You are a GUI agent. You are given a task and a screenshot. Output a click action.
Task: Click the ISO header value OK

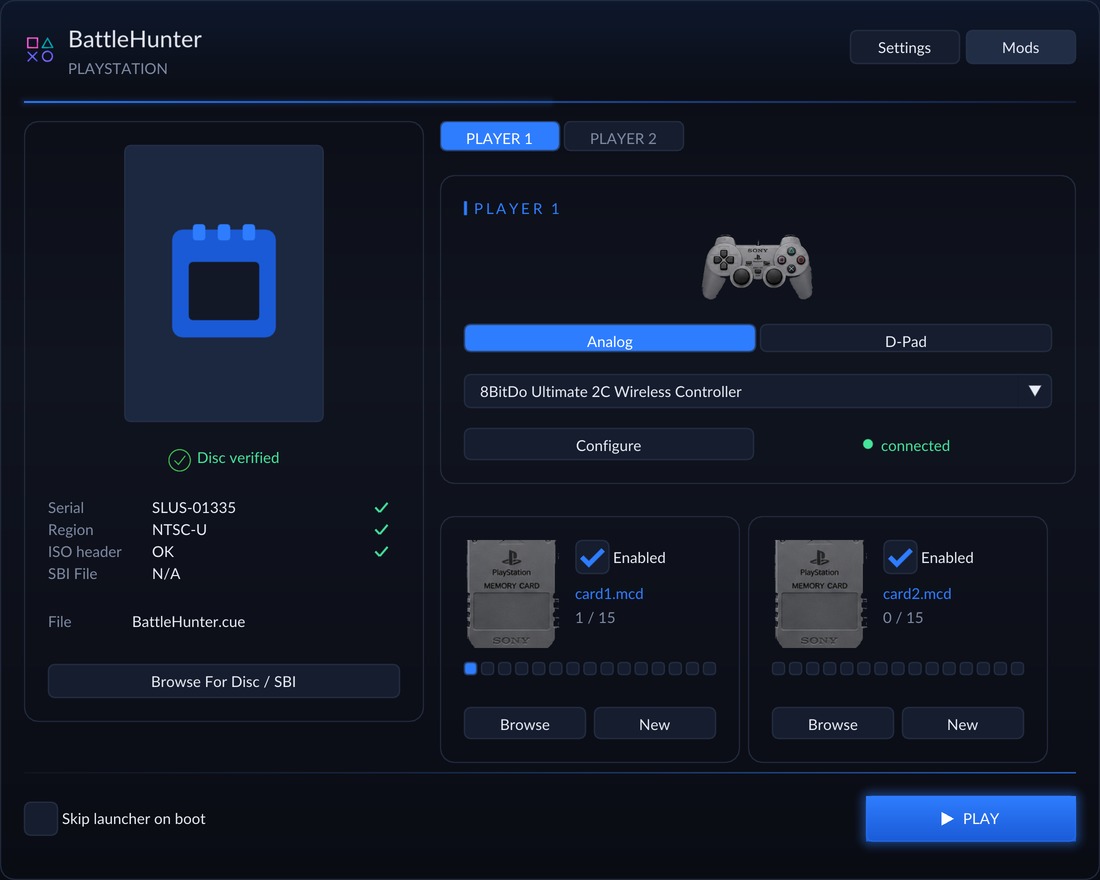coord(163,552)
